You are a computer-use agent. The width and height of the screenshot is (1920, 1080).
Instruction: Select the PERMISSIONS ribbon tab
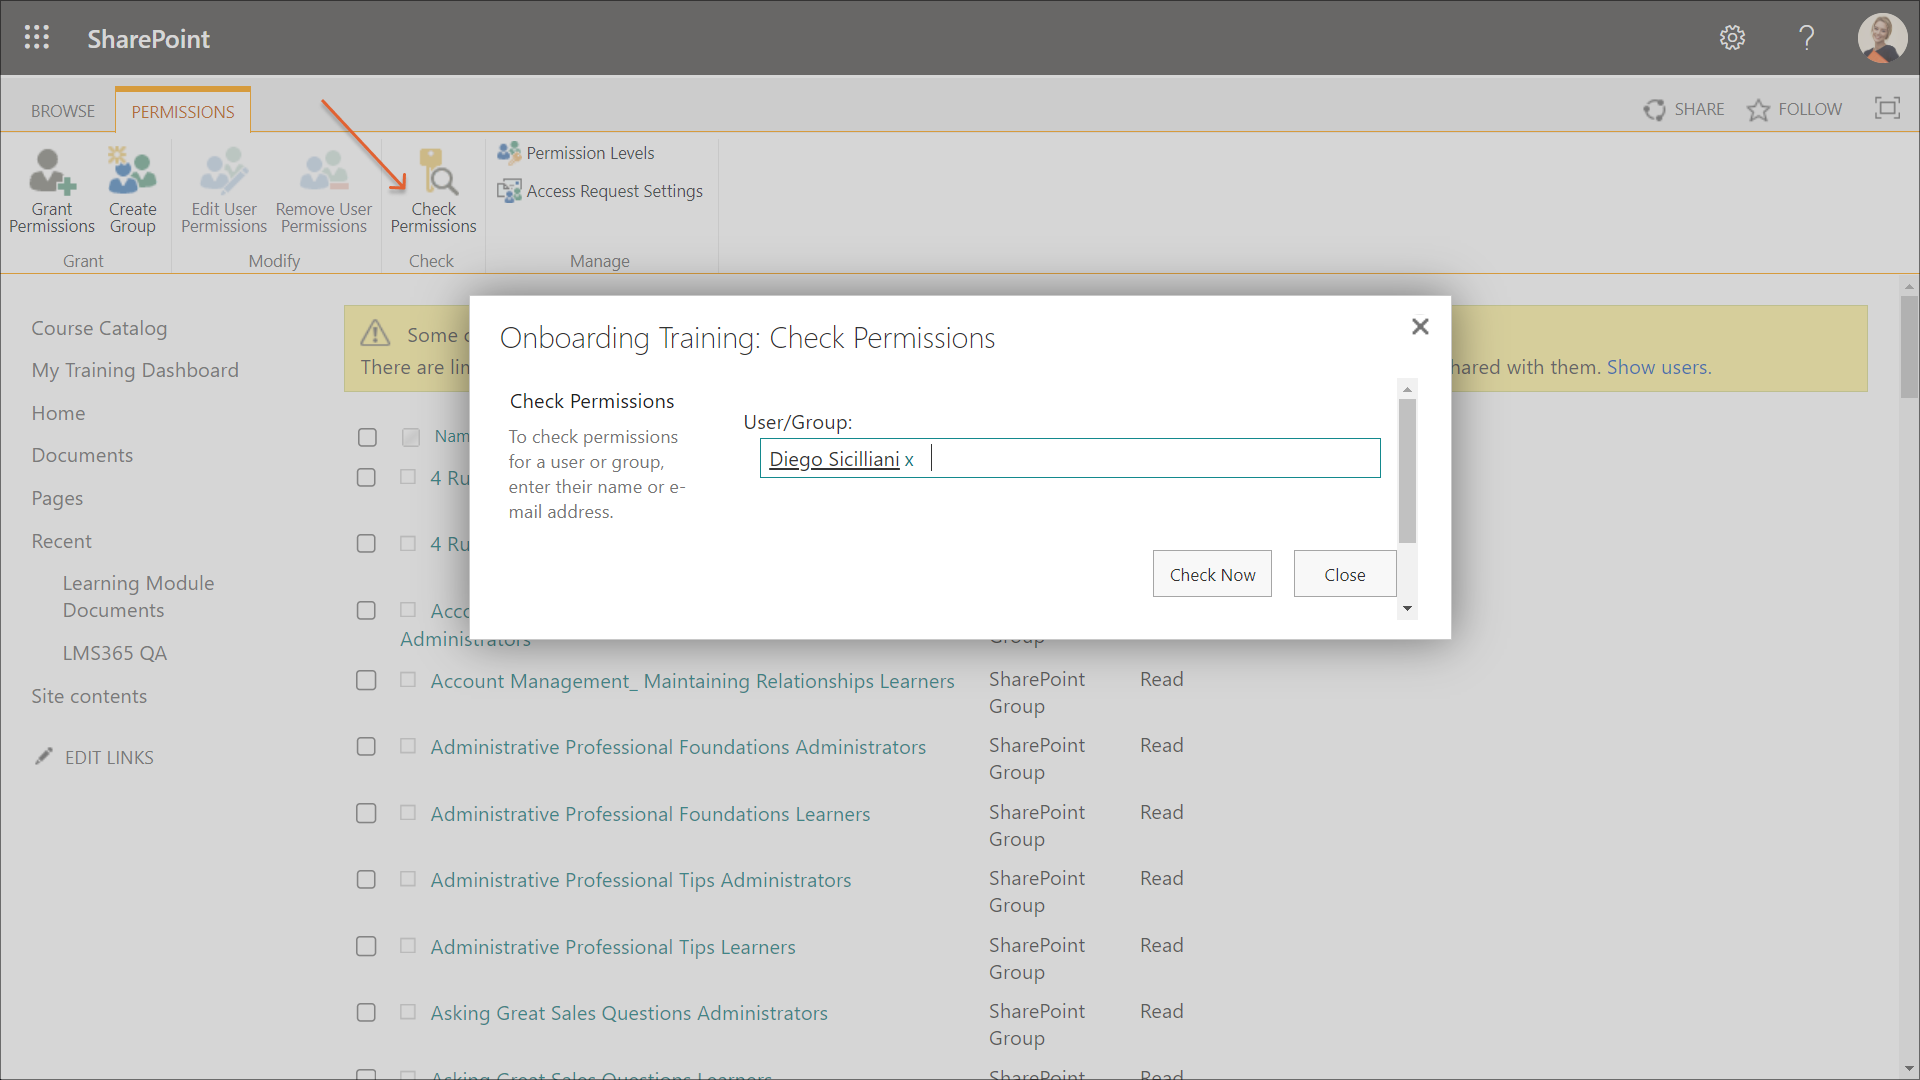pyautogui.click(x=183, y=111)
